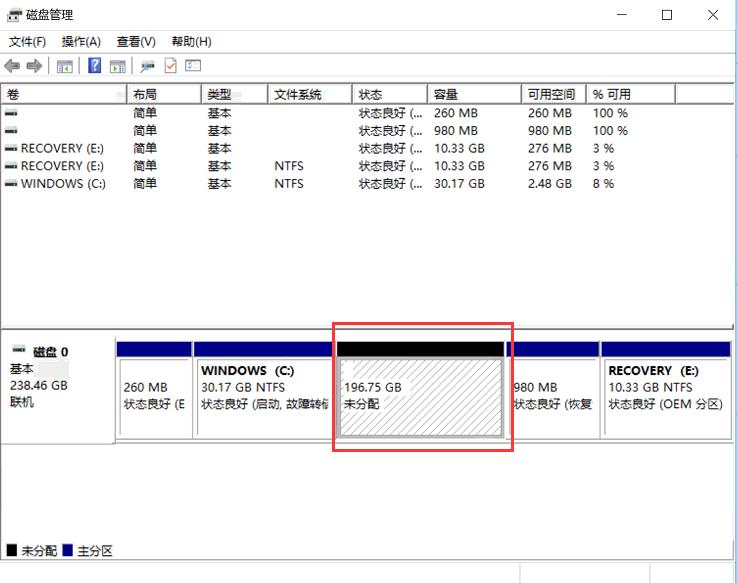
Task: Click the checkmark document toolbar icon
Action: [x=171, y=65]
